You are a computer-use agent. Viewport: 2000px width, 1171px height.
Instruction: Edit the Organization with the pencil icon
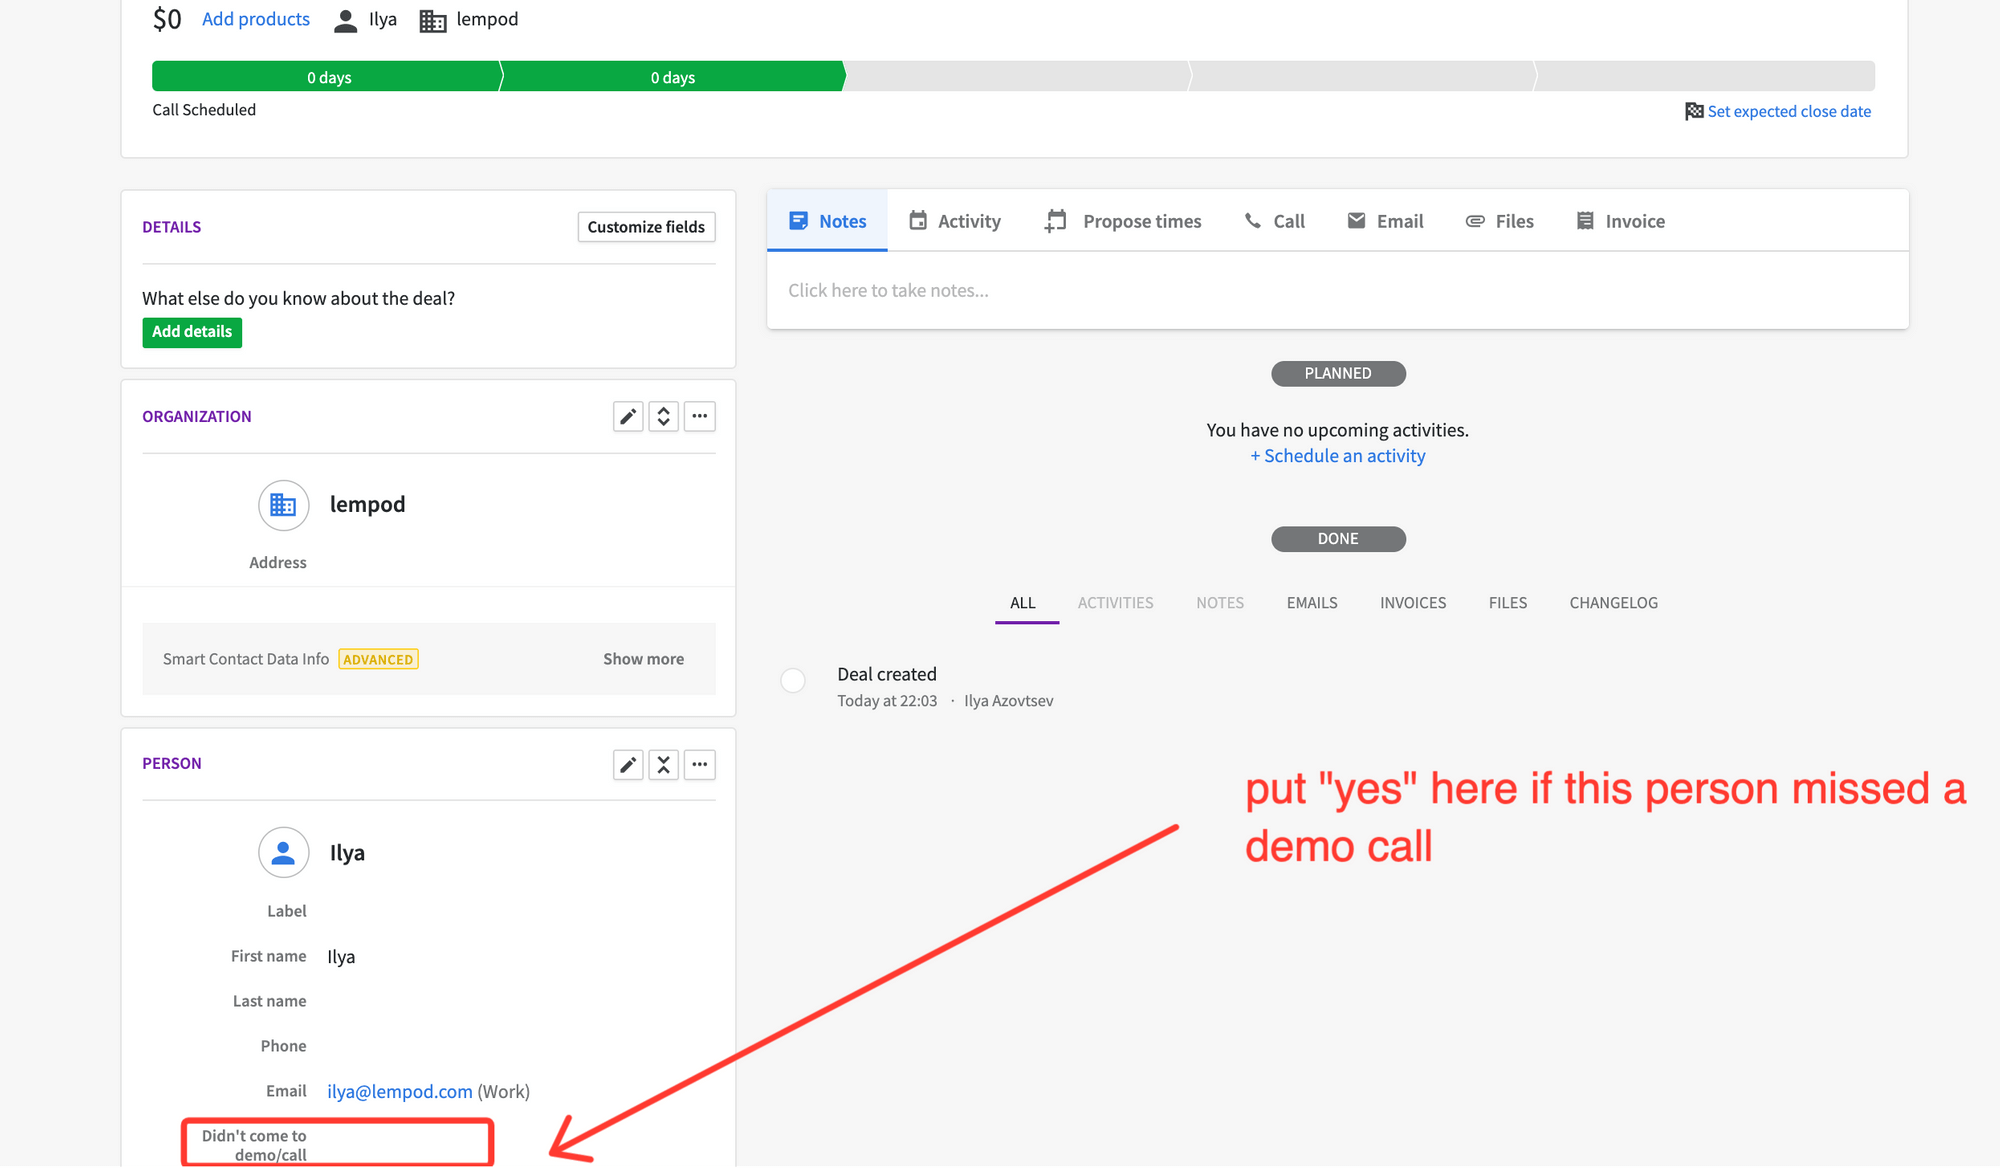628,416
